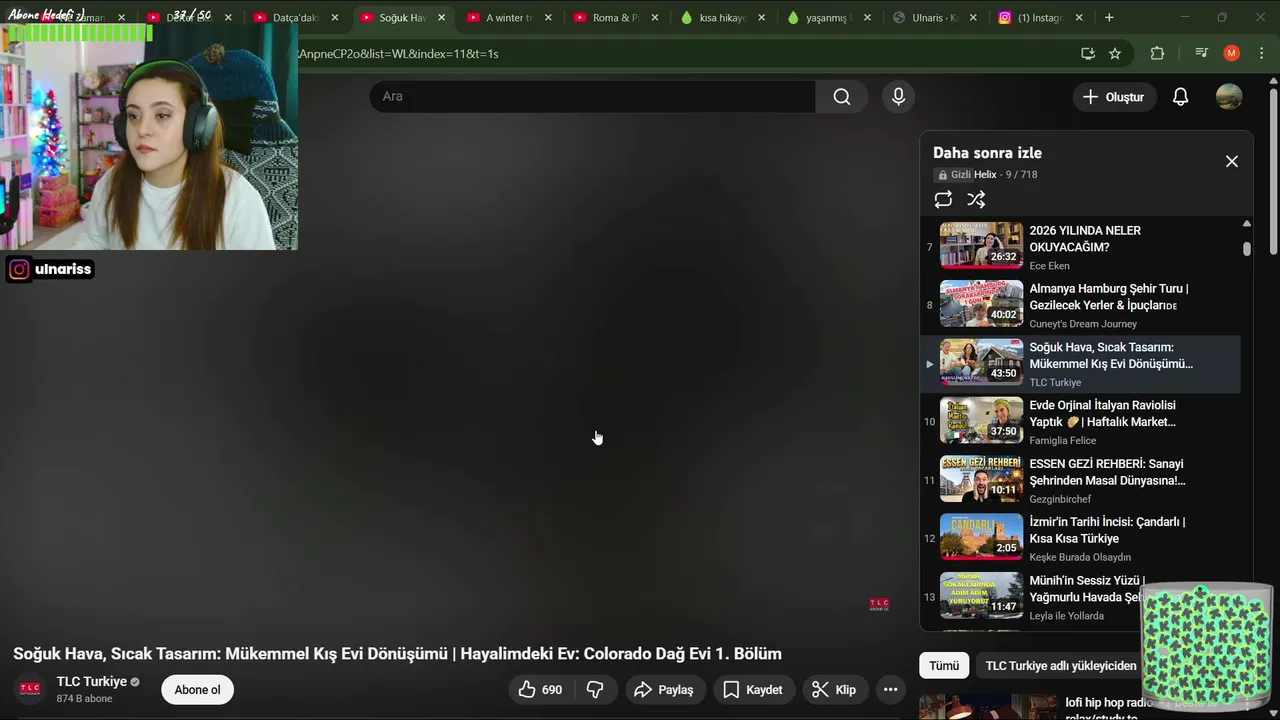The width and height of the screenshot is (1280, 720).
Task: Click the Keşke Burada Olsaydın channel name
Action: click(1080, 557)
